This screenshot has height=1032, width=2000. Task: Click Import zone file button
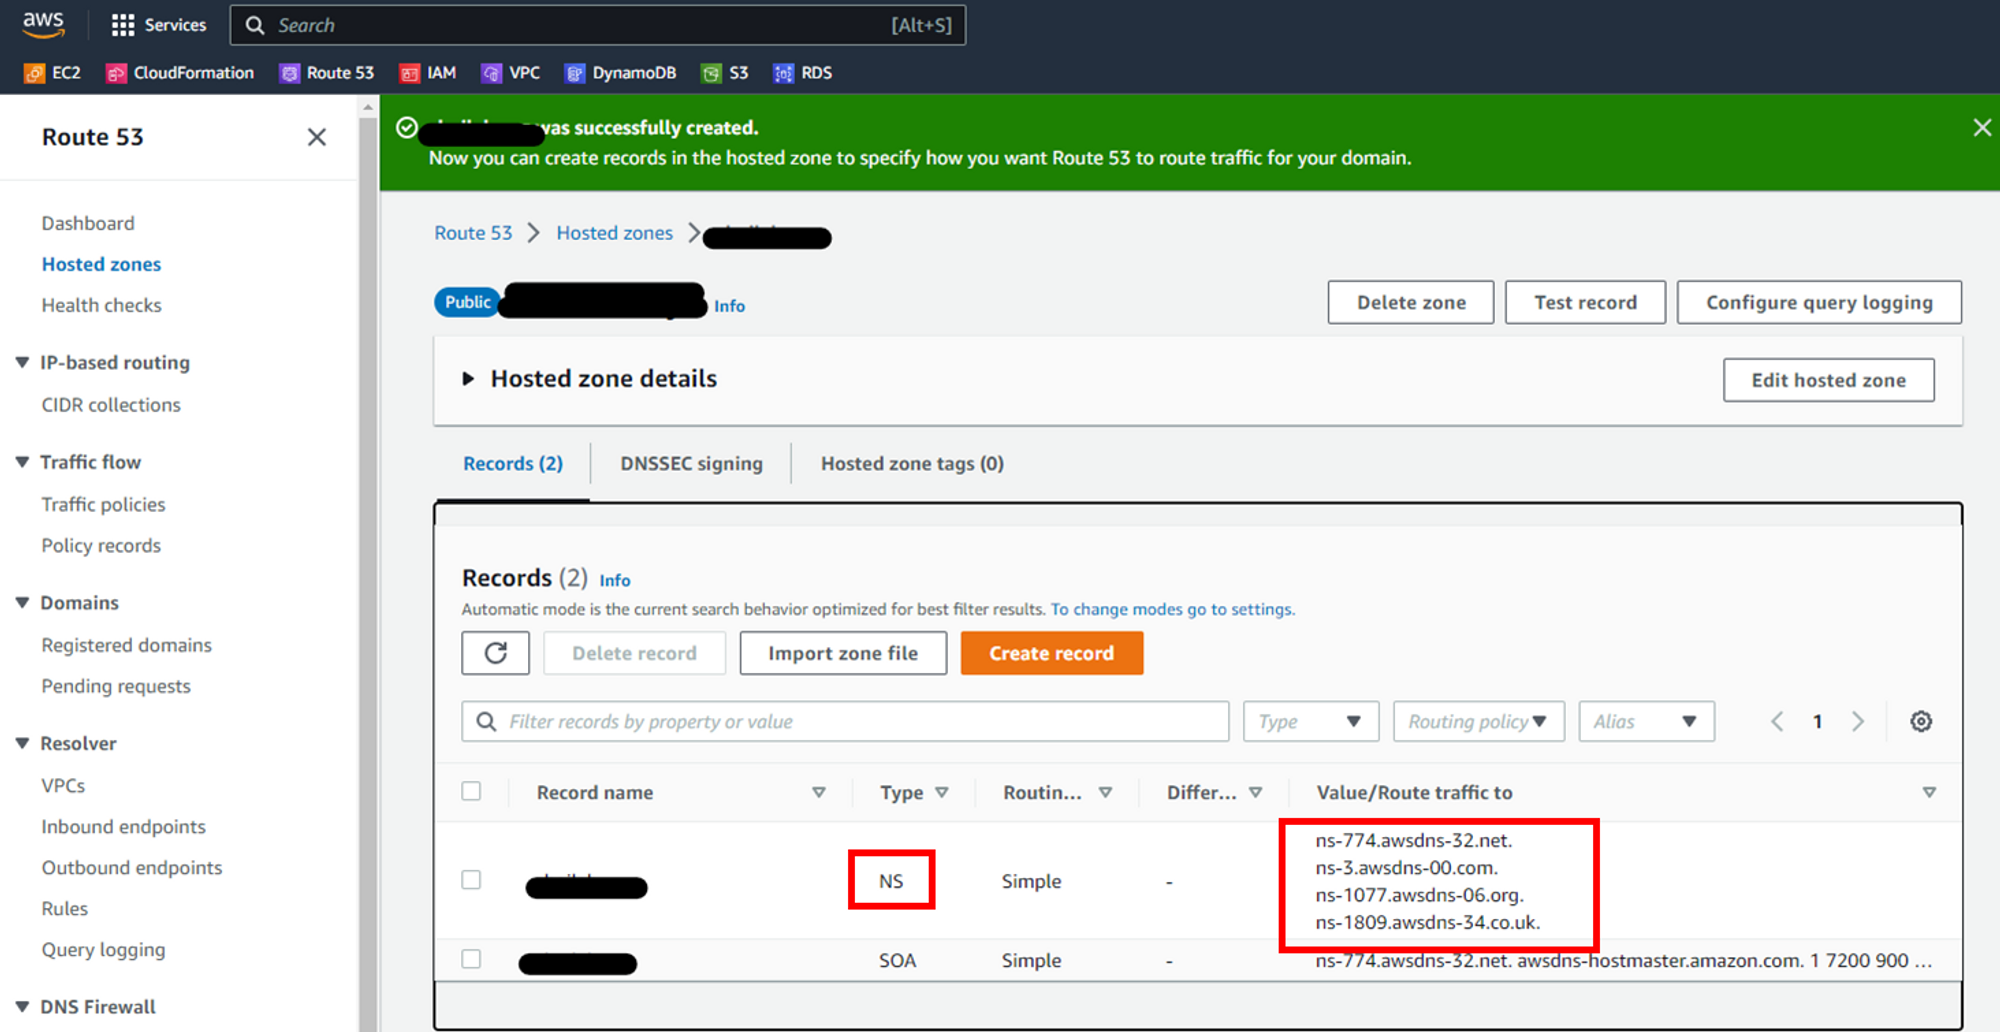(843, 653)
